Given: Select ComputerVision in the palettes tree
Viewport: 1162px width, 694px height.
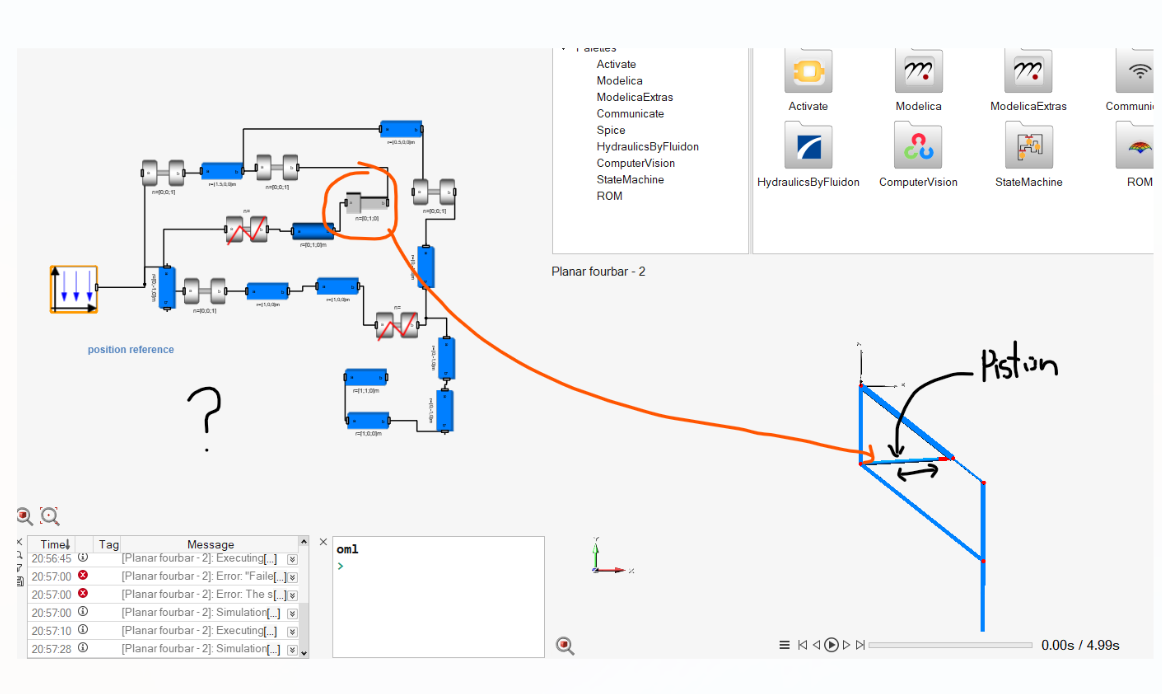Looking at the screenshot, I should coord(635,163).
